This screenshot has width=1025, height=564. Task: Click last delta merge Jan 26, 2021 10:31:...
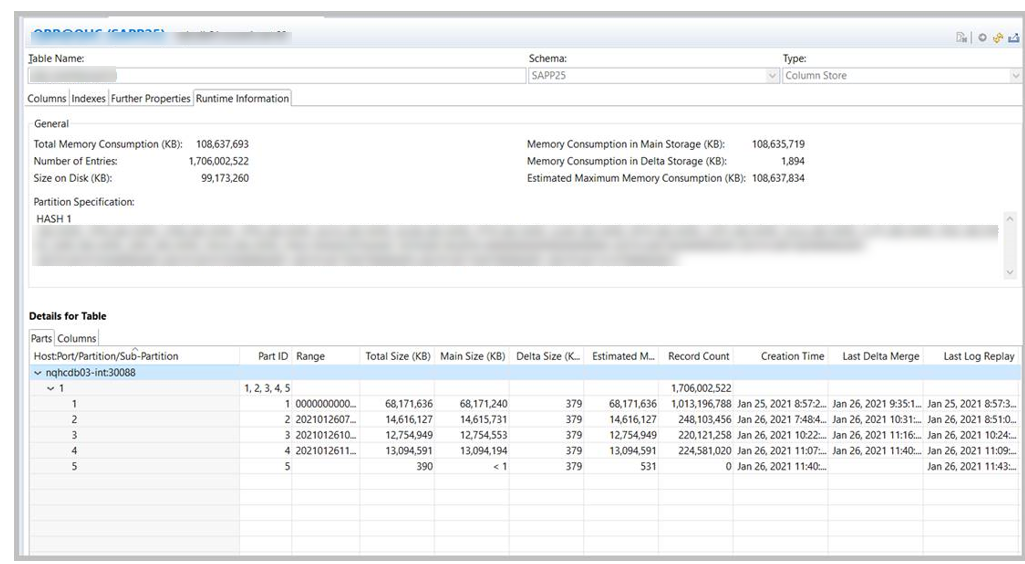tap(877, 420)
